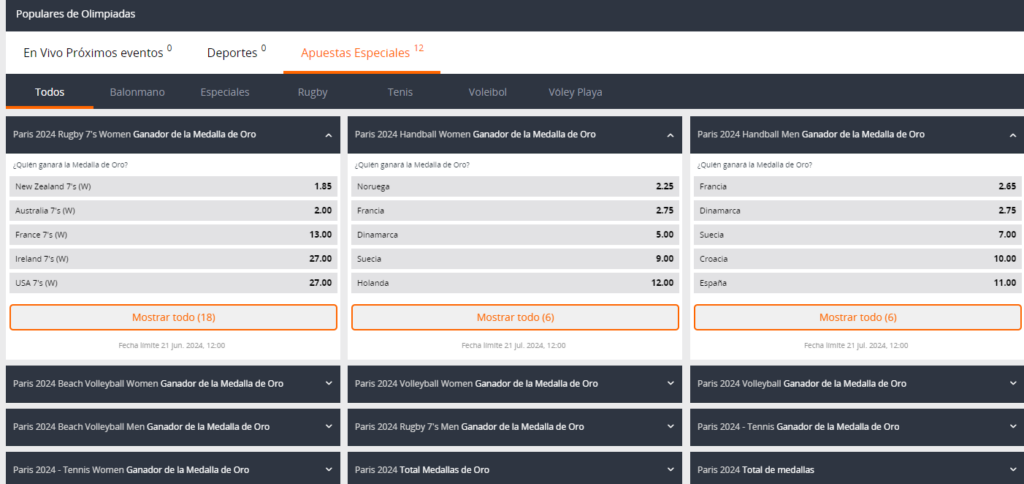Filter by Balonmano sport
Image resolution: width=1024 pixels, height=484 pixels.
(x=137, y=92)
